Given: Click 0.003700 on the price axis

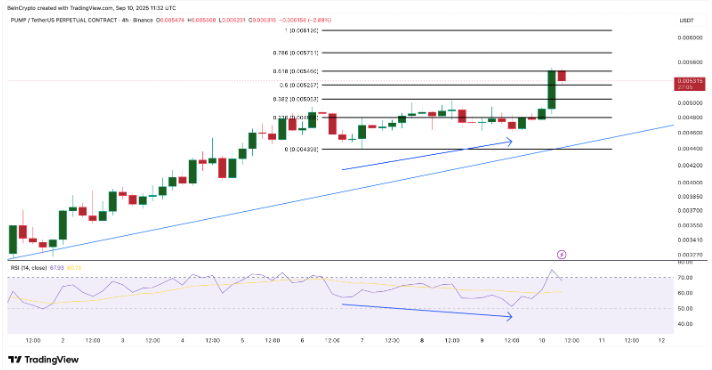Looking at the screenshot, I should pyautogui.click(x=690, y=211).
